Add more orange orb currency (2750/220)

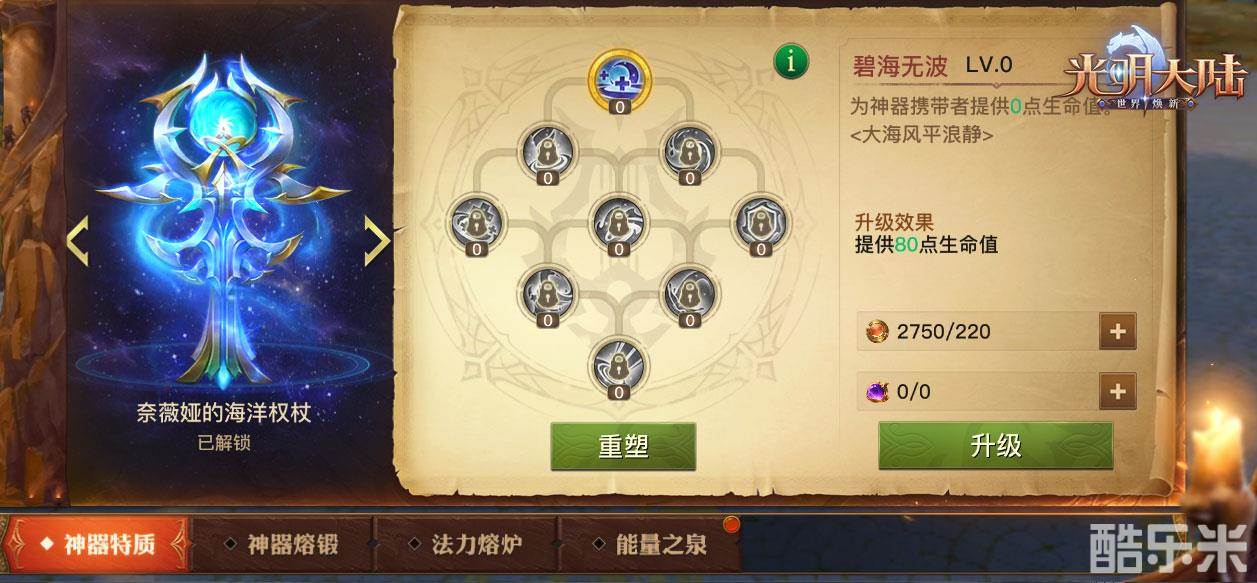coord(1118,331)
